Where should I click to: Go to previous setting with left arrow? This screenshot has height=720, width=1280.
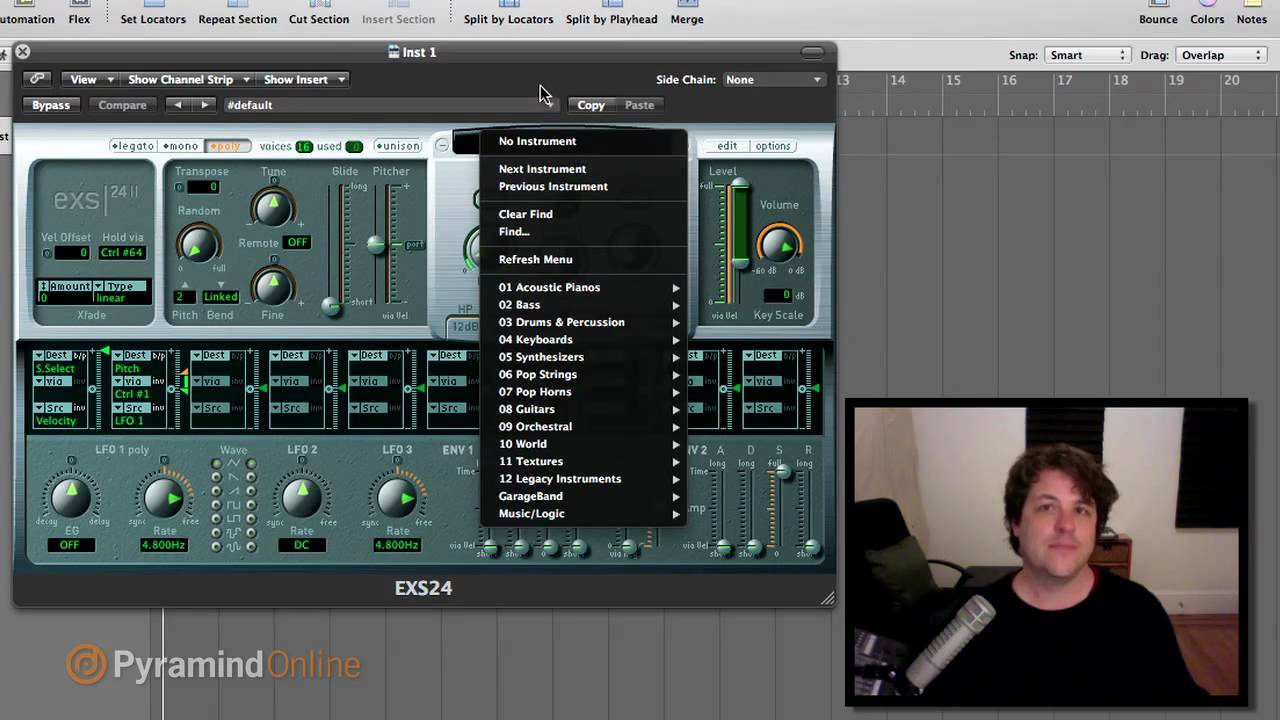pos(178,105)
